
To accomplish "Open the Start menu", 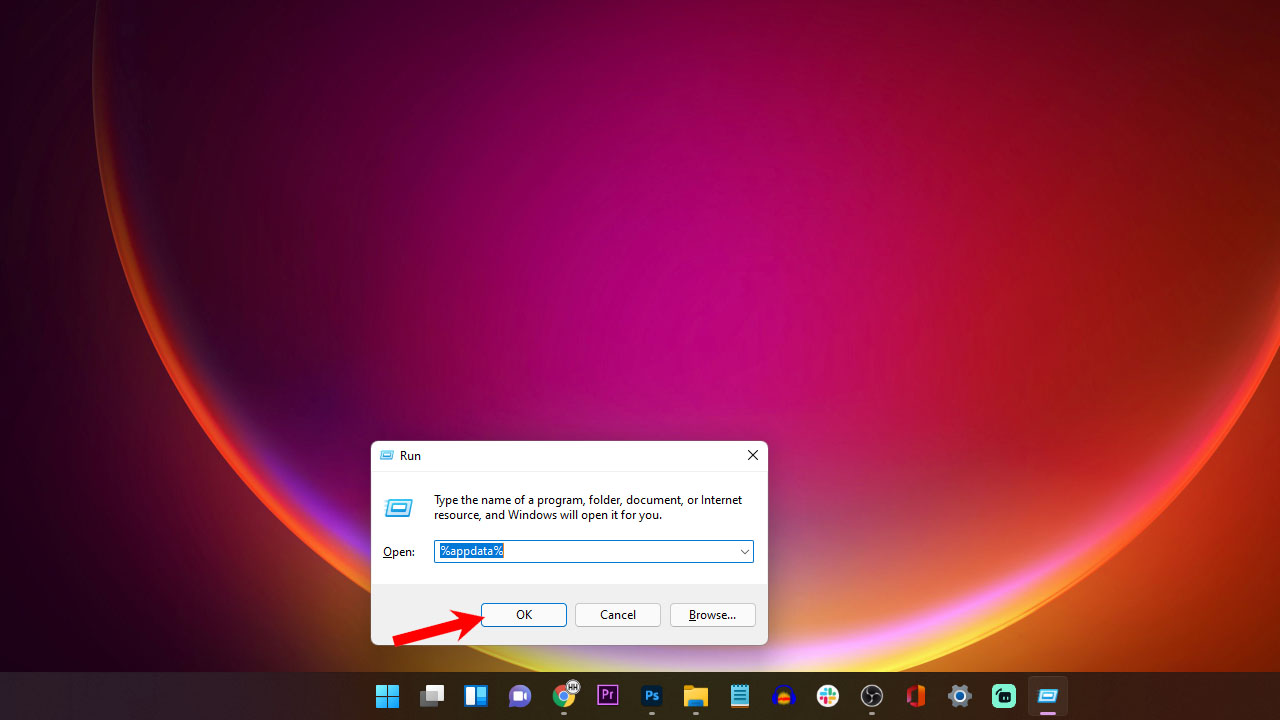I will tap(388, 695).
